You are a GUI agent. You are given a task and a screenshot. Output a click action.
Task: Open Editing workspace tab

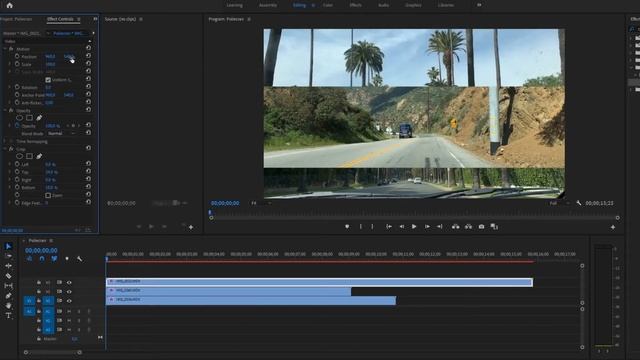coord(299,5)
